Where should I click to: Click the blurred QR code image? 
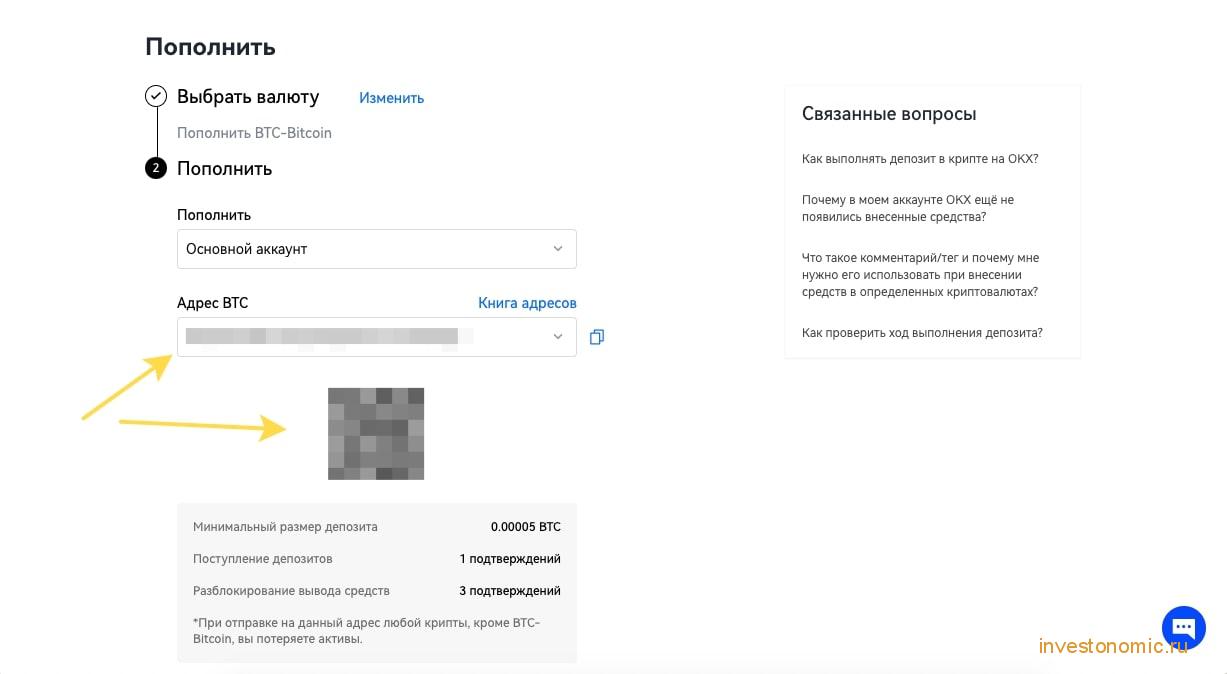pos(376,434)
